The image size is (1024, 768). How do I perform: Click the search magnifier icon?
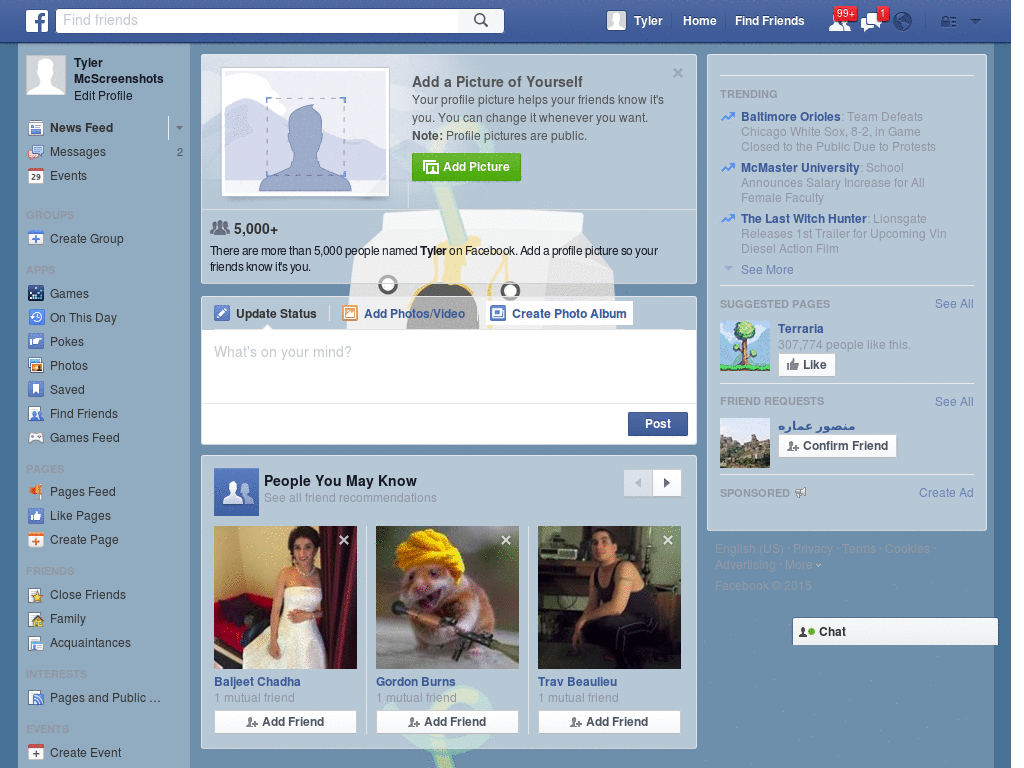click(x=481, y=20)
